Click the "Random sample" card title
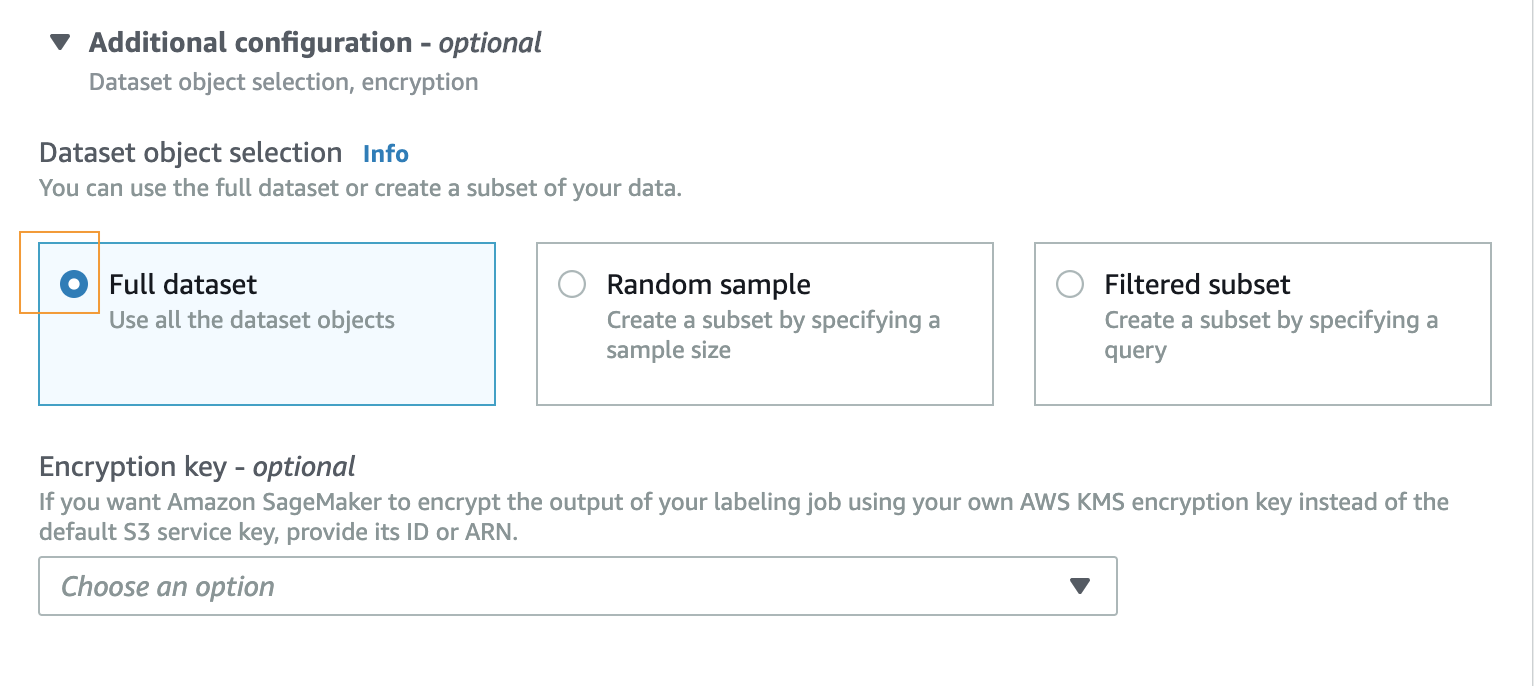Screen dimensions: 1534x686 point(709,285)
